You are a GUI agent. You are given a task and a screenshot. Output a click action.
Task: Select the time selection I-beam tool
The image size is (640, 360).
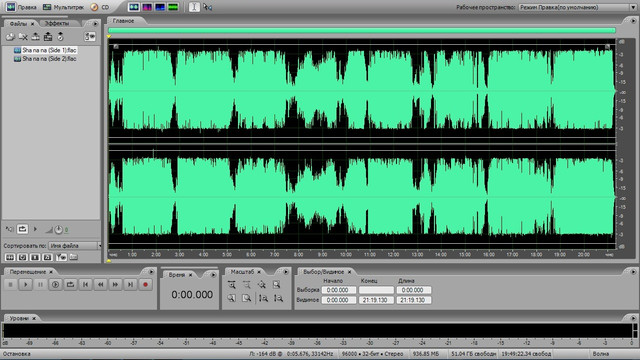pos(194,7)
